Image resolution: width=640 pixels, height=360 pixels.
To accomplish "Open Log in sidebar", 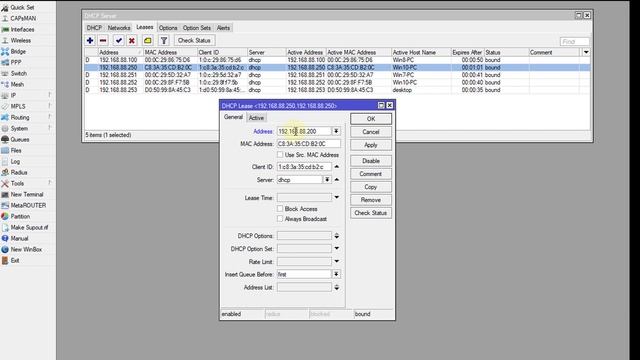I will click(x=15, y=161).
